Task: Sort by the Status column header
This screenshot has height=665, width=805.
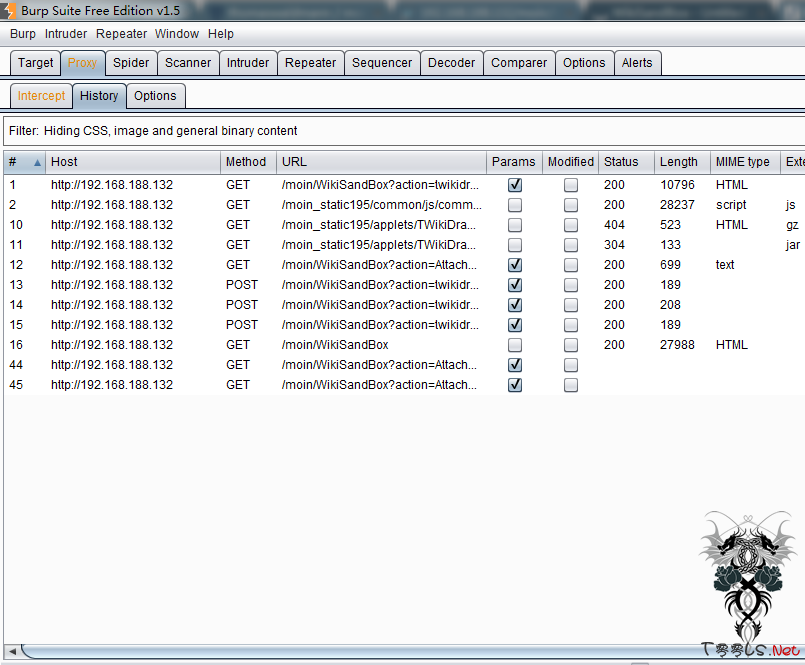Action: [626, 162]
